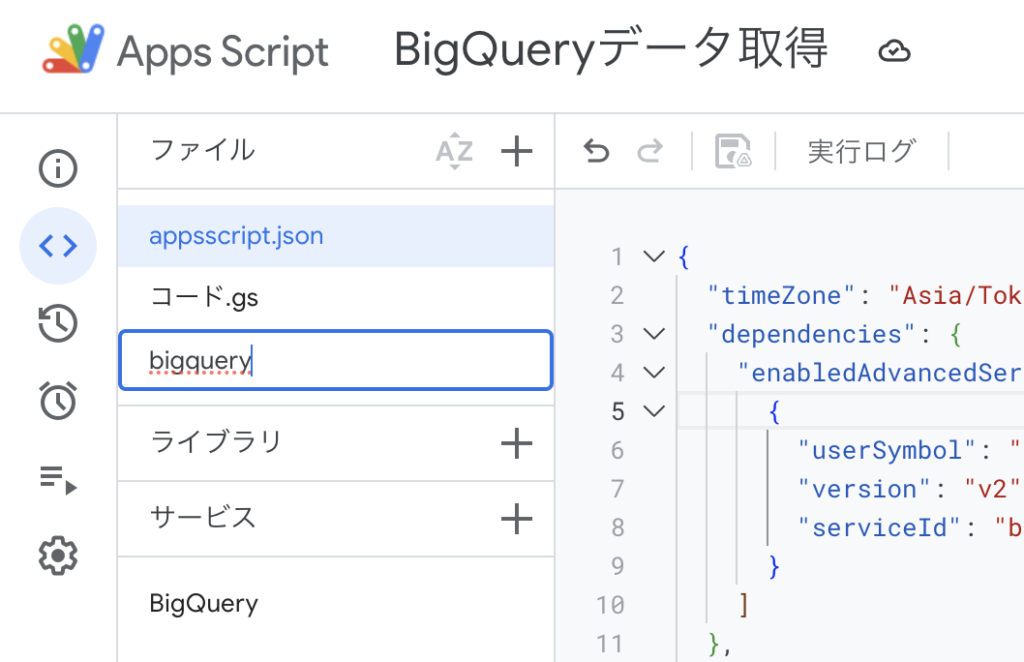
Task: Open the Triggers alarm clock icon
Action: click(58, 400)
